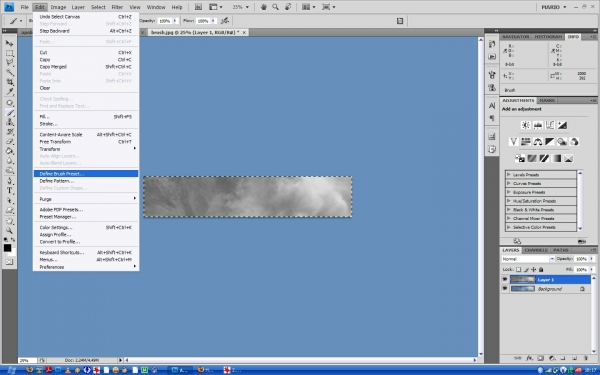Select the Eyedropper tool
This screenshot has width=600, height=375.
tap(9, 91)
